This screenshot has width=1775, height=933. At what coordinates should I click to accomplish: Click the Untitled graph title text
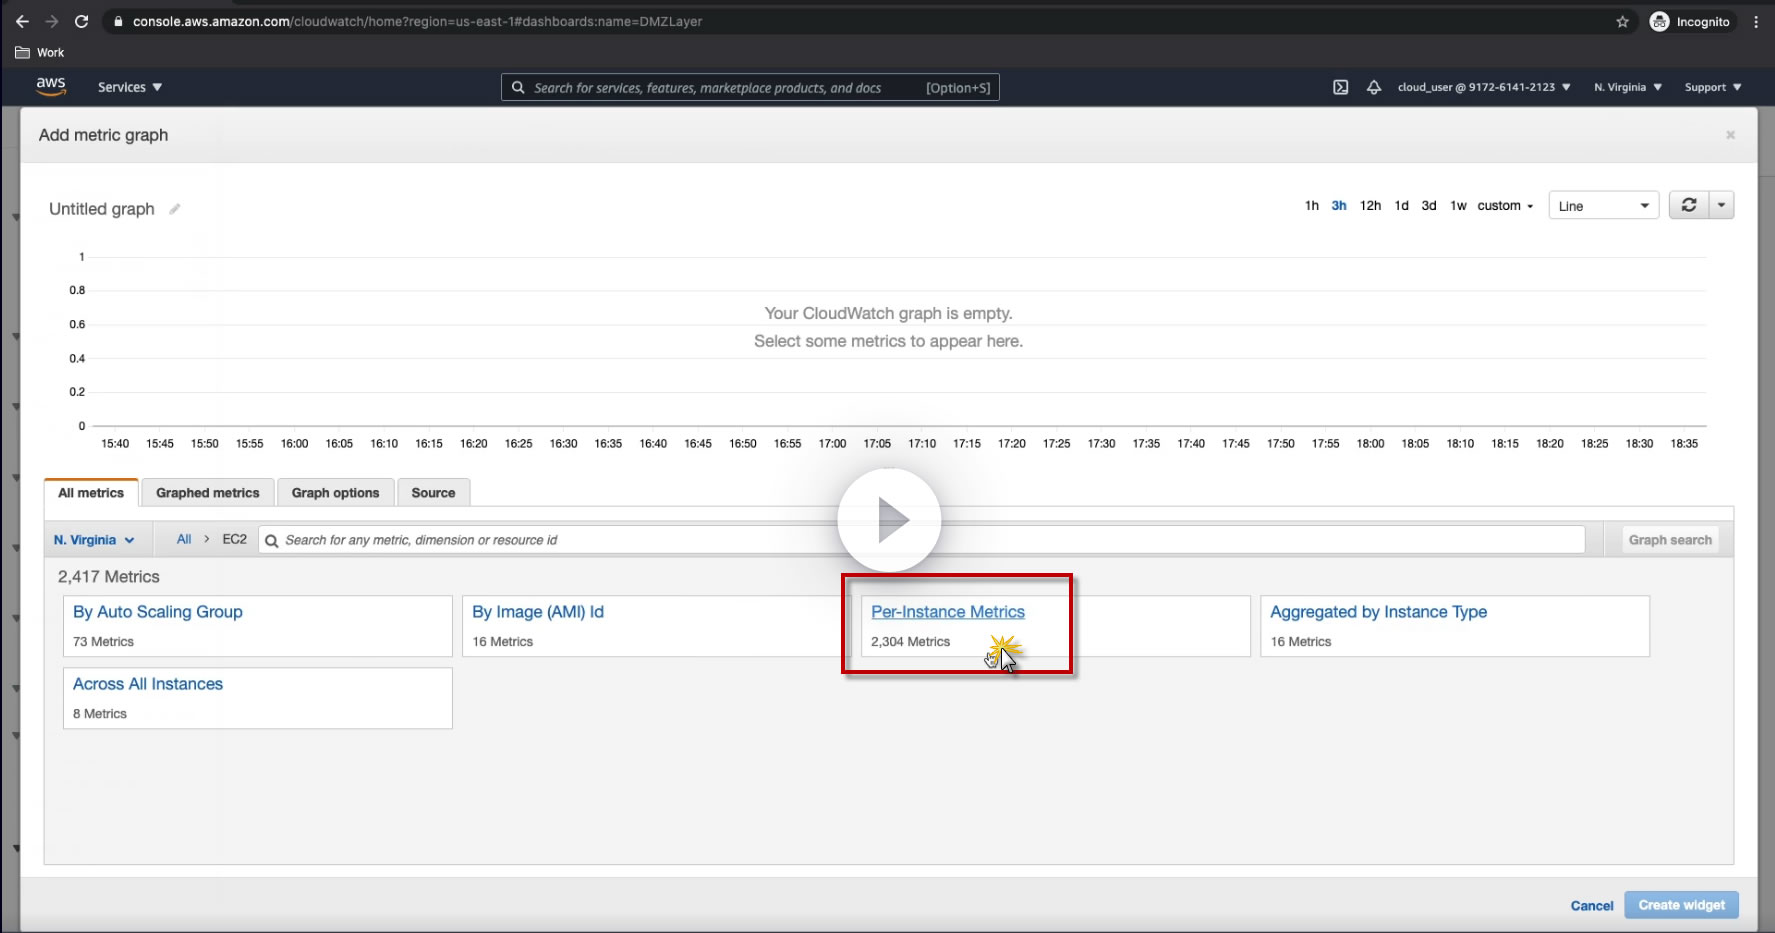point(102,209)
